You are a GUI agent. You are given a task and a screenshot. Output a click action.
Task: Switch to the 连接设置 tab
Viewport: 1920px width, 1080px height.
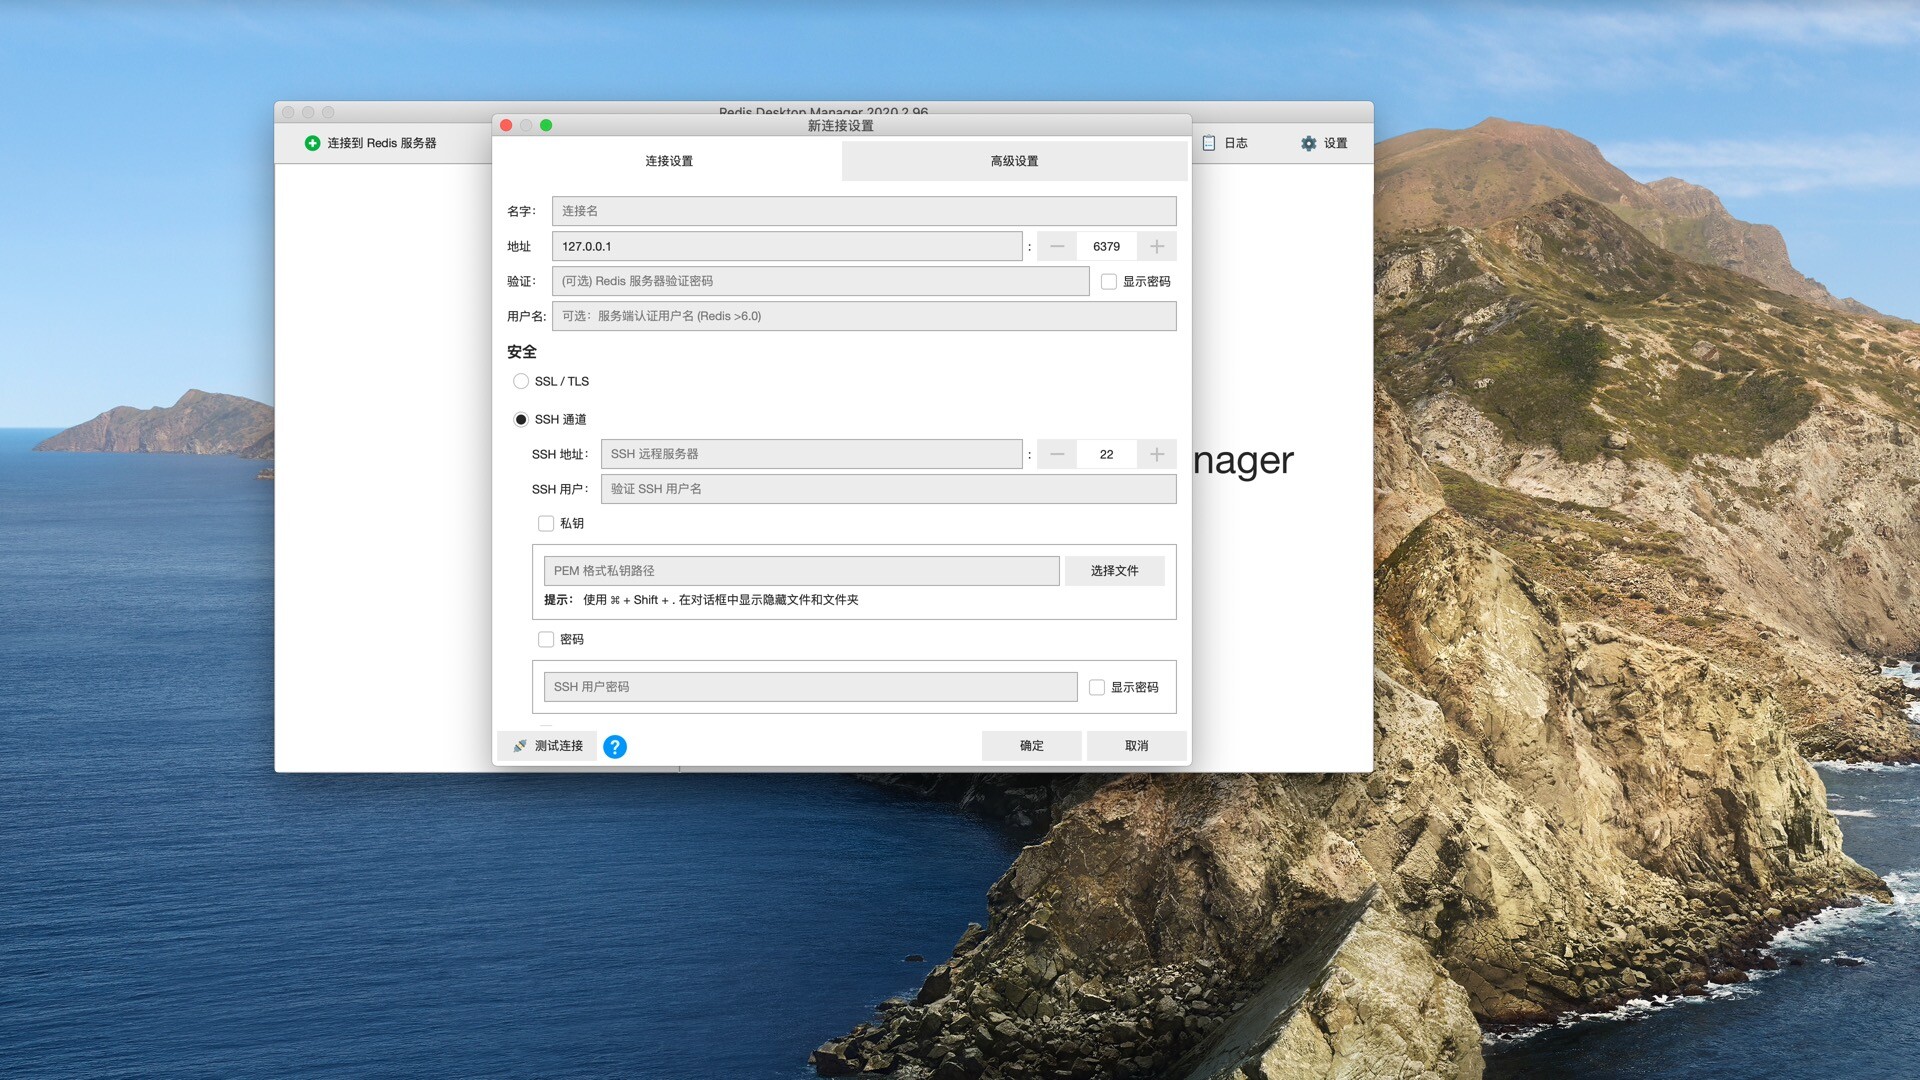pos(668,161)
